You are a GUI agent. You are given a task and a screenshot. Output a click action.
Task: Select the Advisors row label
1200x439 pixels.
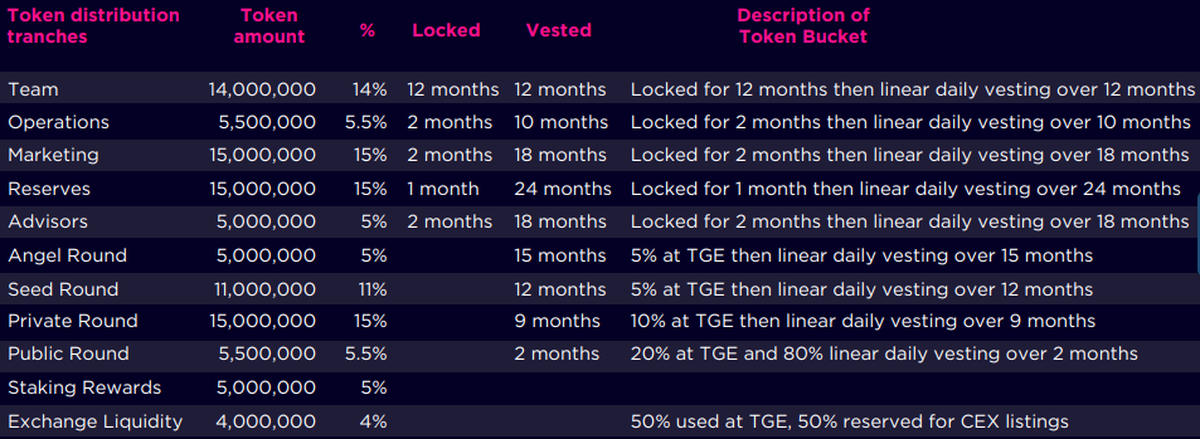point(48,221)
